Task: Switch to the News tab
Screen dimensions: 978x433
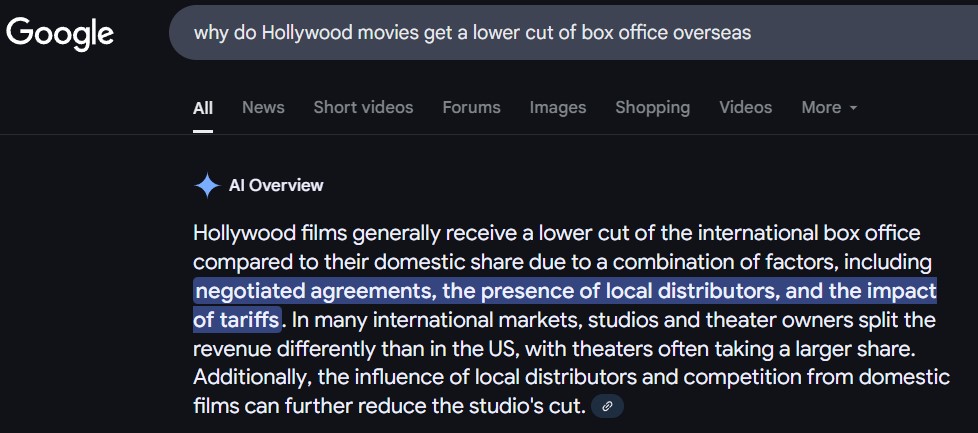Action: [263, 107]
